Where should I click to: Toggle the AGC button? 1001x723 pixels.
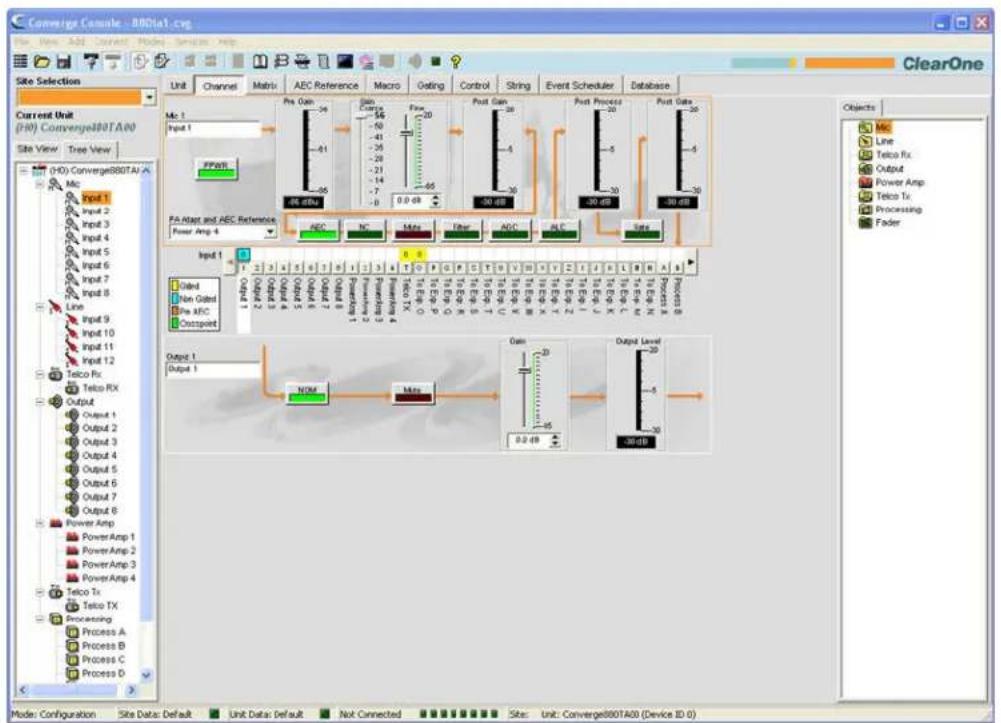509,230
